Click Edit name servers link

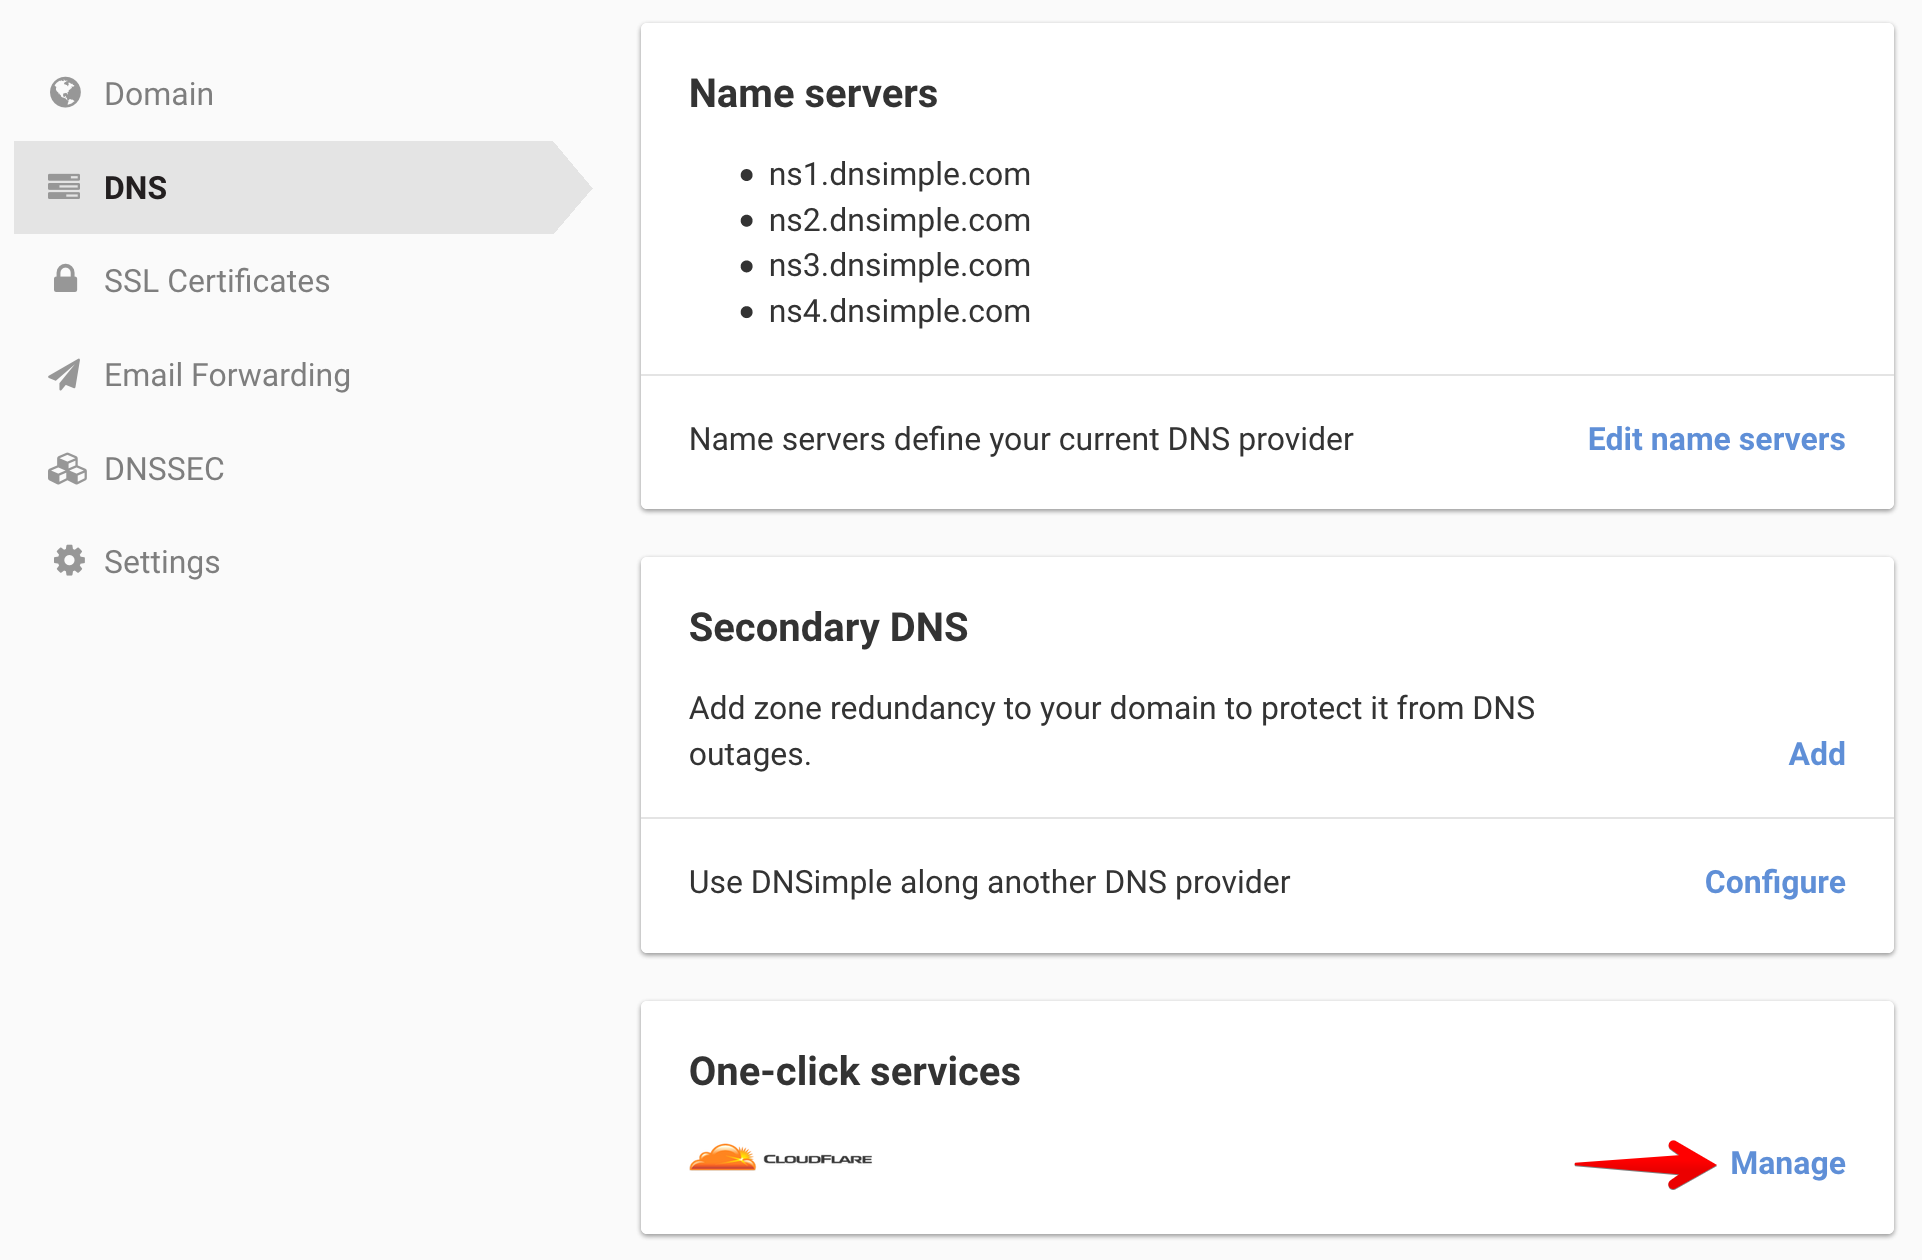click(x=1716, y=439)
